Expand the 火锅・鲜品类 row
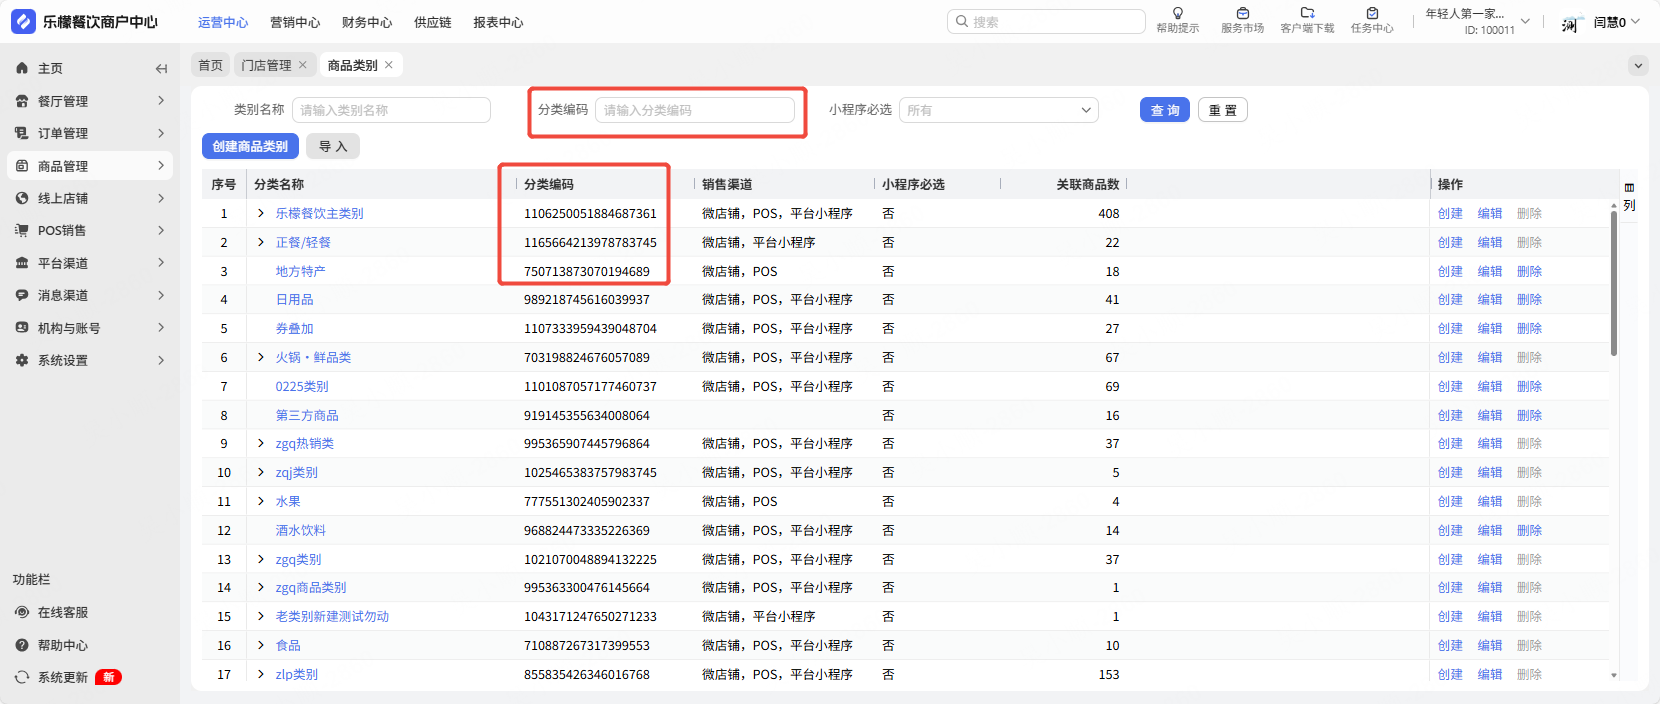 (261, 357)
